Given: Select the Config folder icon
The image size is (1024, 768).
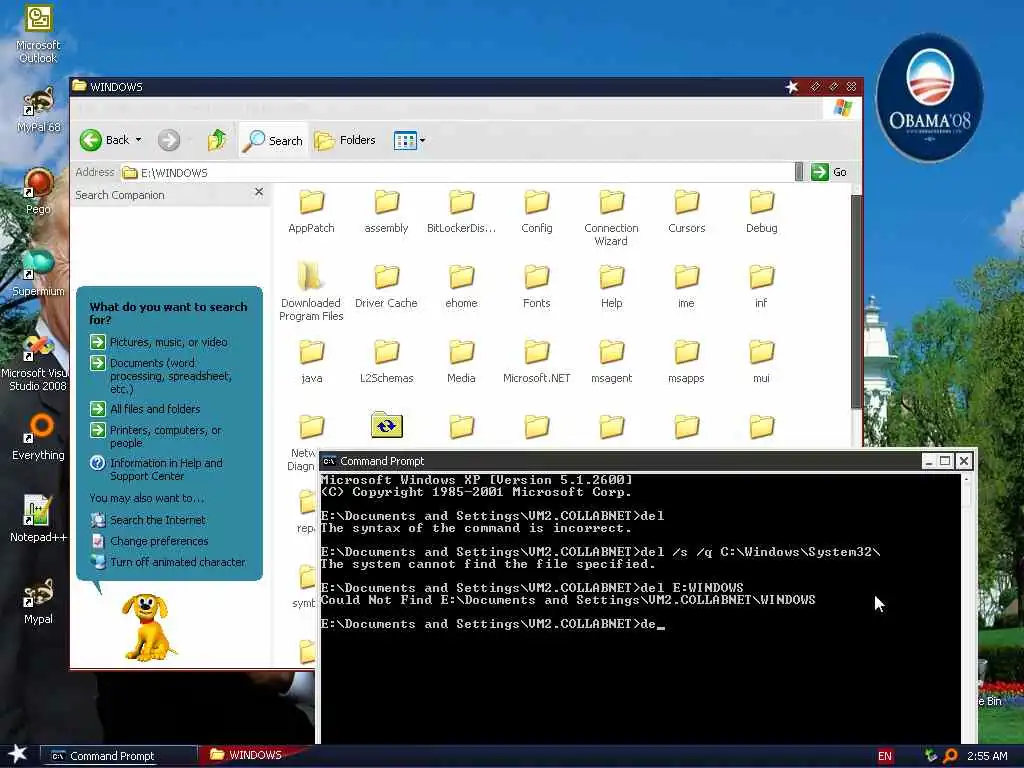Looking at the screenshot, I should click(537, 202).
